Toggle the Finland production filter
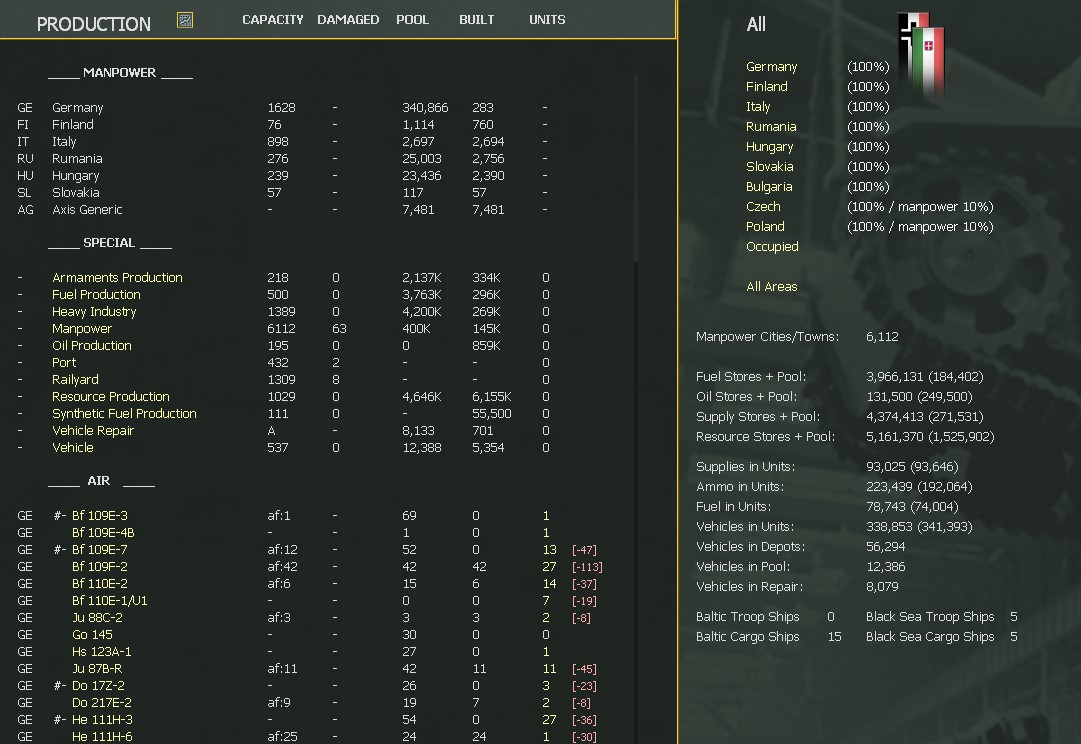Image resolution: width=1081 pixels, height=744 pixels. (x=766, y=86)
